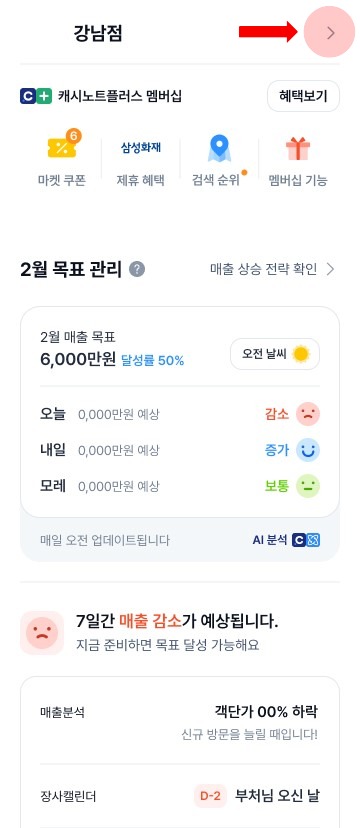Click the question mark help icon beside 2월 목표 관리

[137, 269]
